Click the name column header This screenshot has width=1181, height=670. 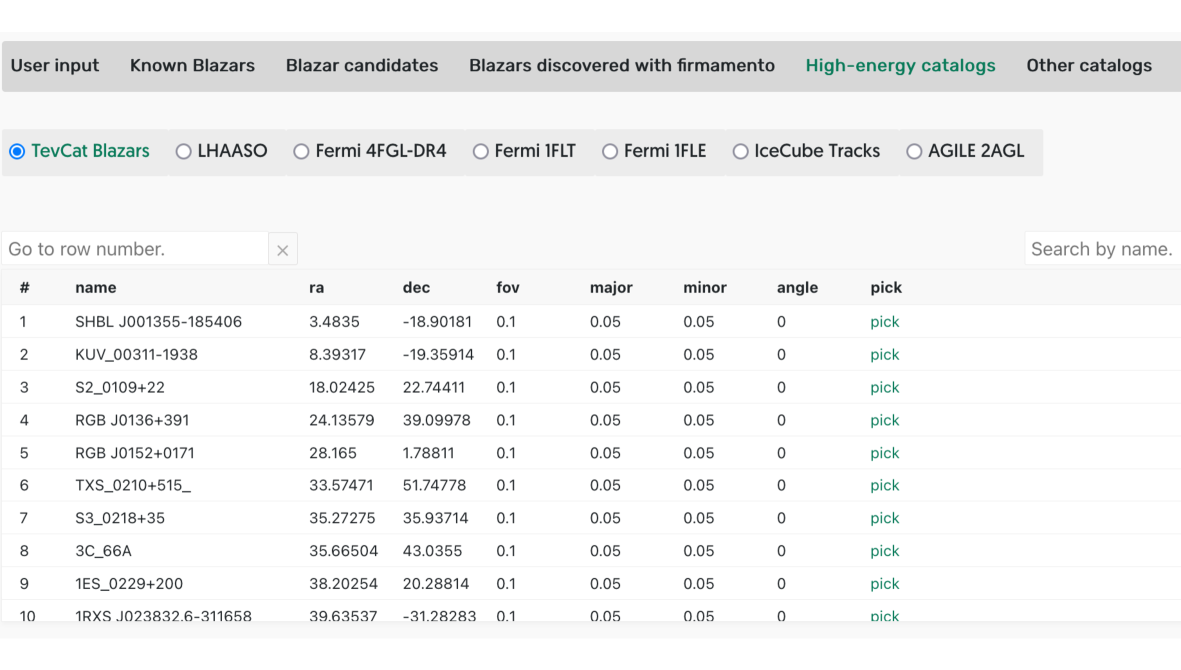96,288
